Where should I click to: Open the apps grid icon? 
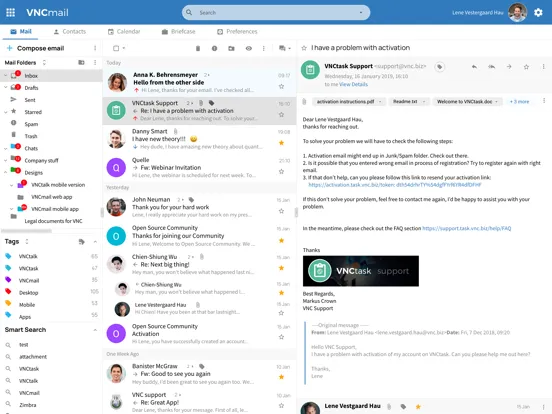coord(11,13)
